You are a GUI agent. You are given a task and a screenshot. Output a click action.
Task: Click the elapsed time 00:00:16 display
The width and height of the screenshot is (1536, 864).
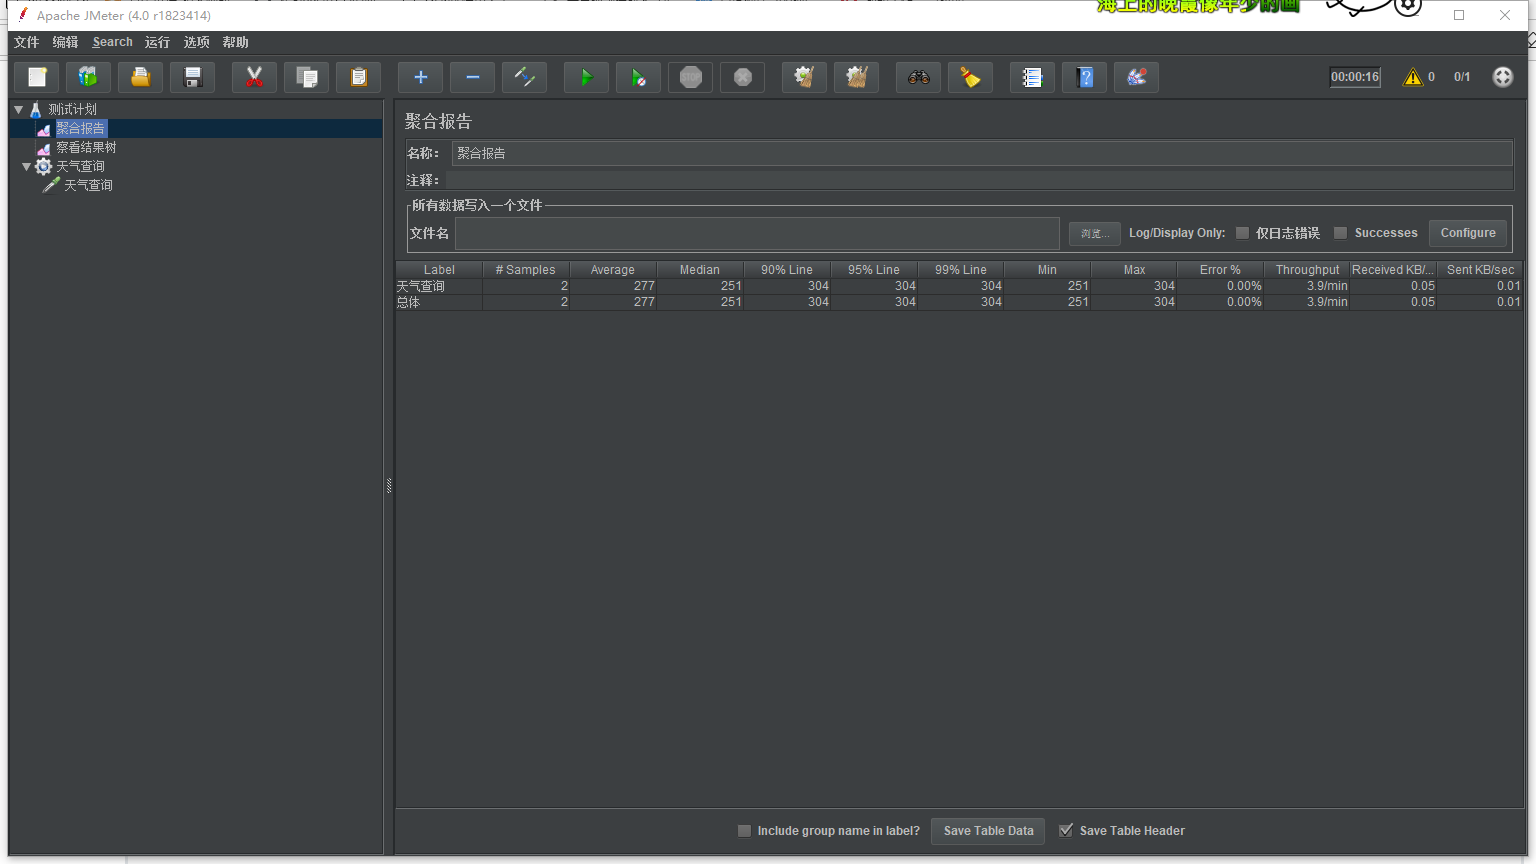point(1355,77)
